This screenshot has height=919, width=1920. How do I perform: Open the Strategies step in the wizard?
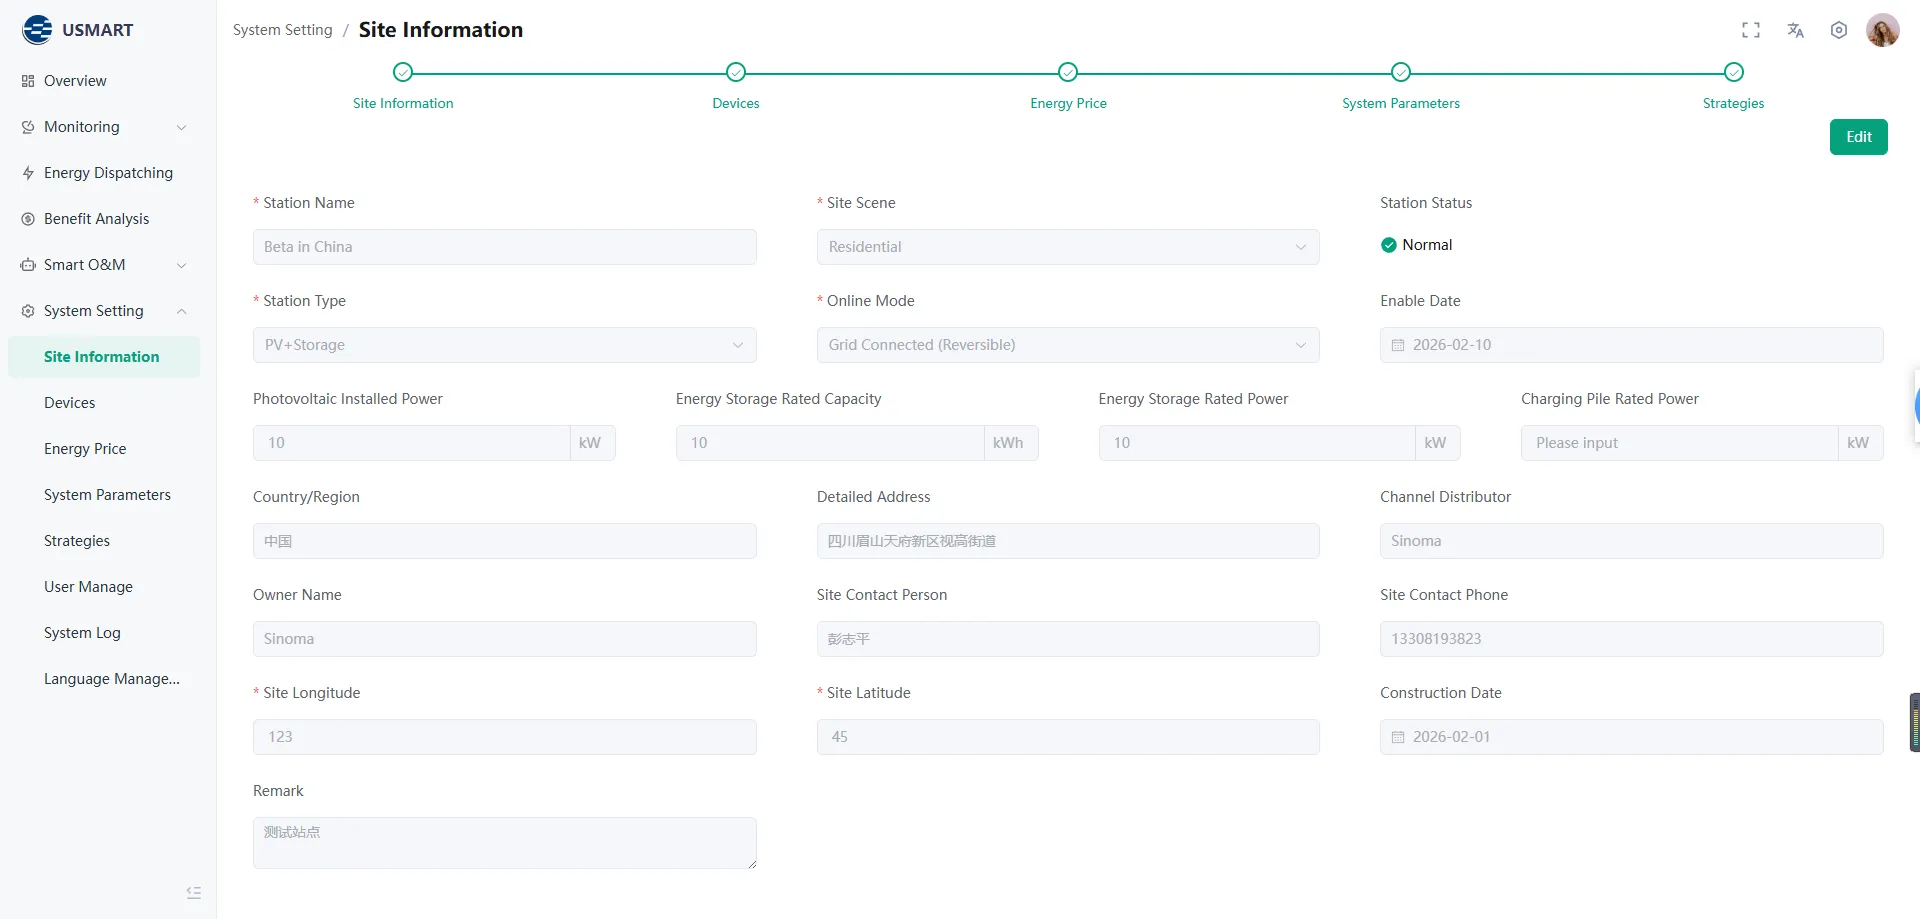click(x=1733, y=103)
